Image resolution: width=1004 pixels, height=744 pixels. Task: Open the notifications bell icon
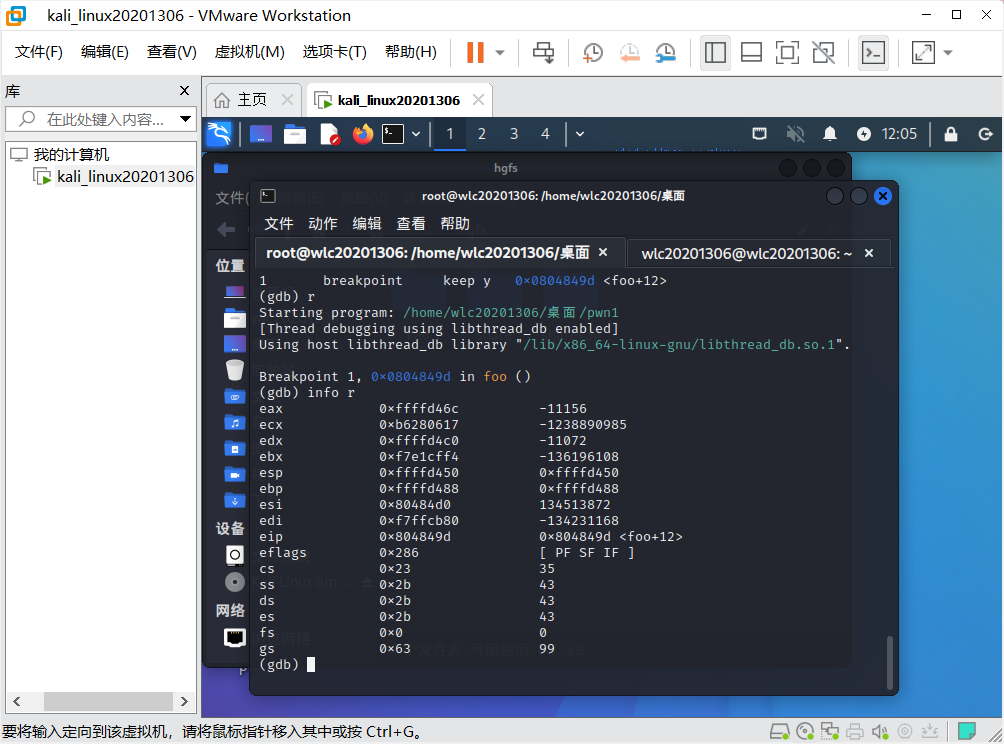pyautogui.click(x=830, y=134)
